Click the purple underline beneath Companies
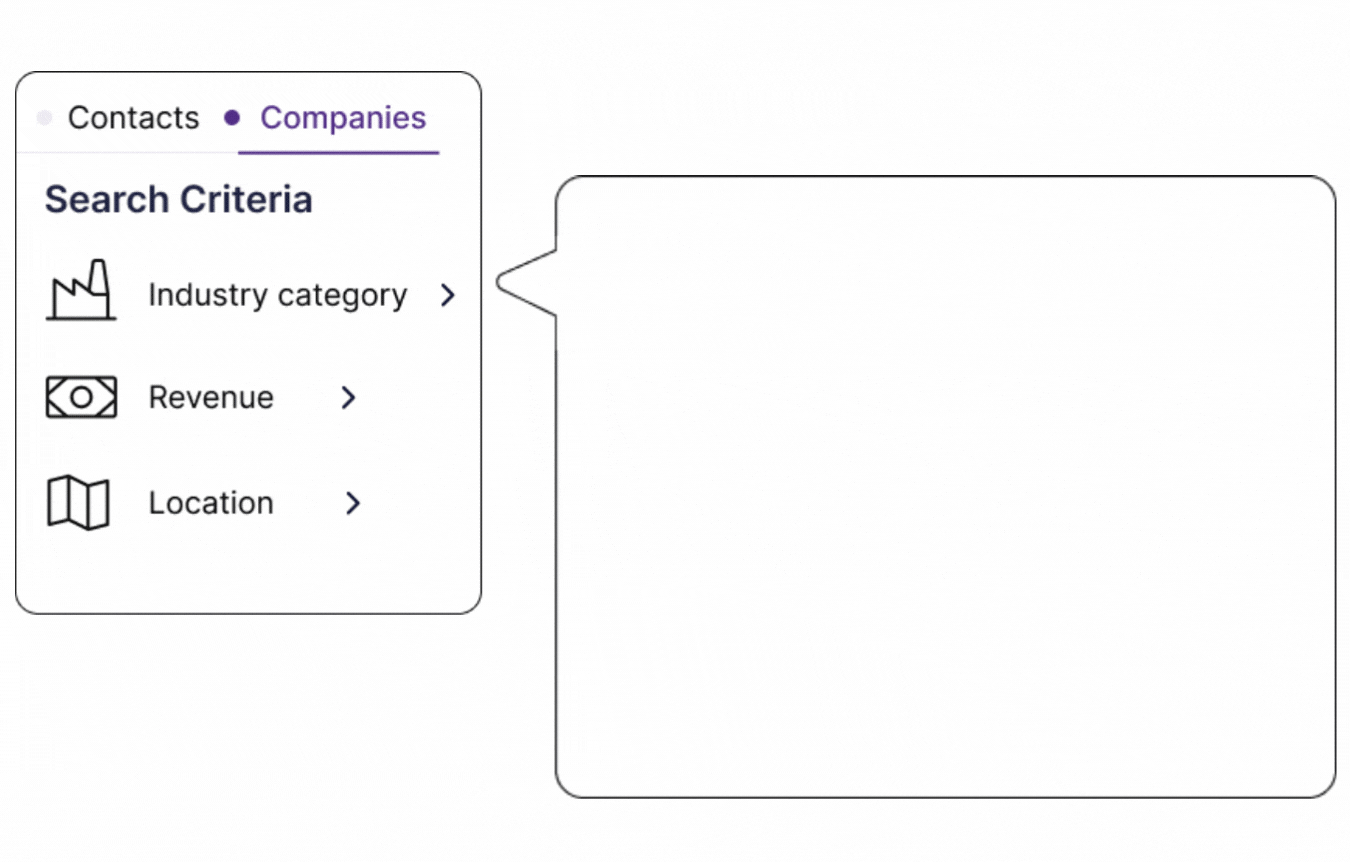This screenshot has height=862, width=1350. (338, 153)
